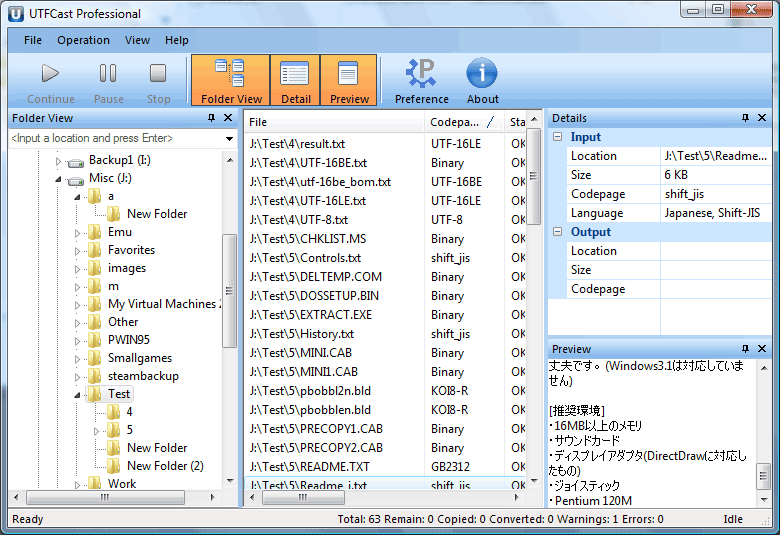The height and width of the screenshot is (535, 780).
Task: Pin the Folder View panel
Action: pos(211,118)
